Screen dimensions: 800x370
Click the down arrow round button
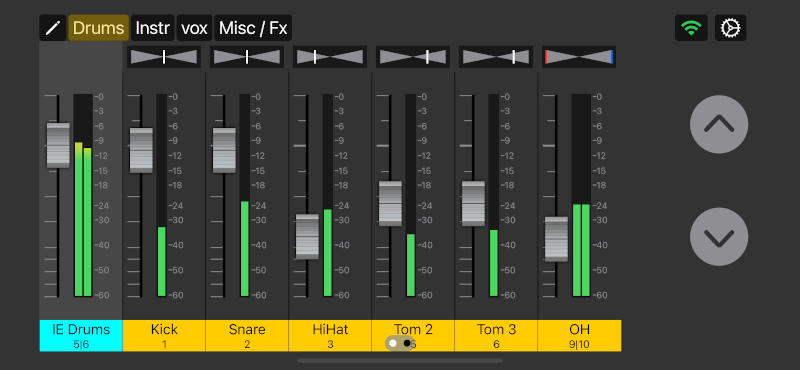tap(719, 236)
